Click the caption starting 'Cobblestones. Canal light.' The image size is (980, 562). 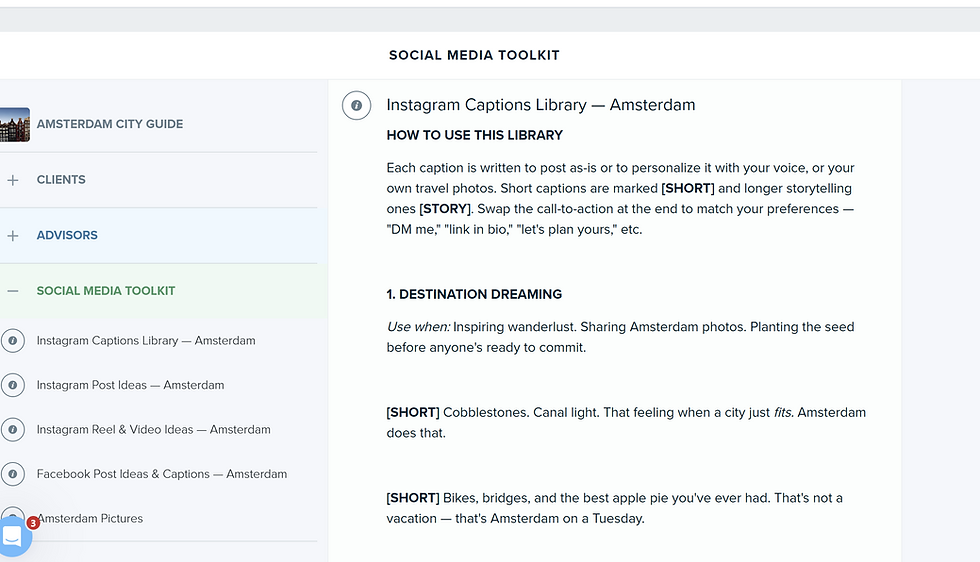[x=626, y=423]
